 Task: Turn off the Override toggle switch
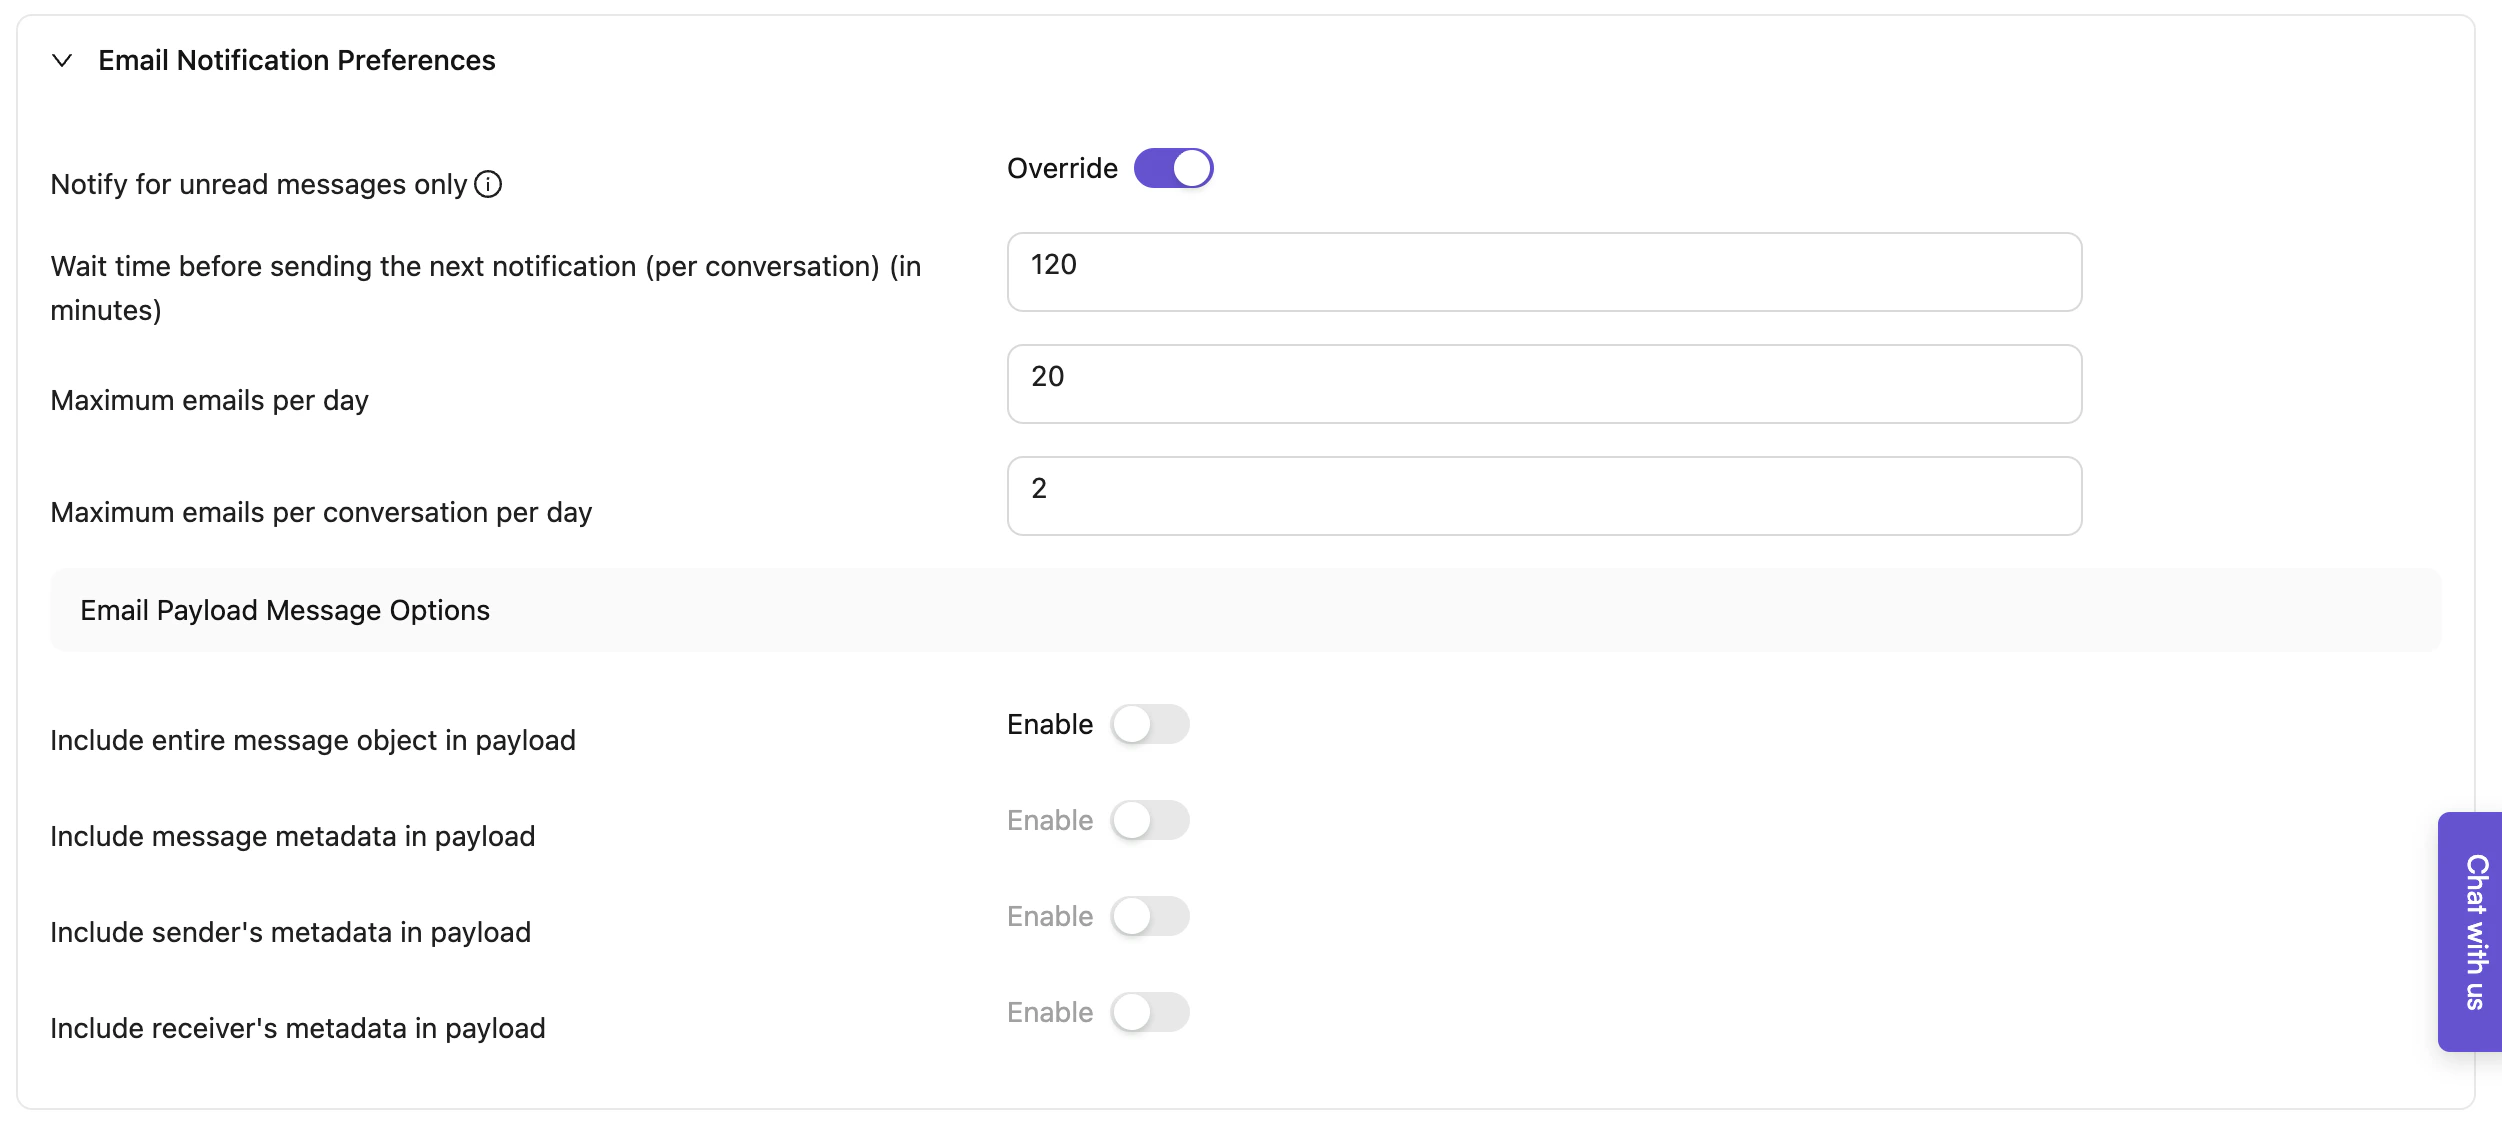pyautogui.click(x=1173, y=169)
